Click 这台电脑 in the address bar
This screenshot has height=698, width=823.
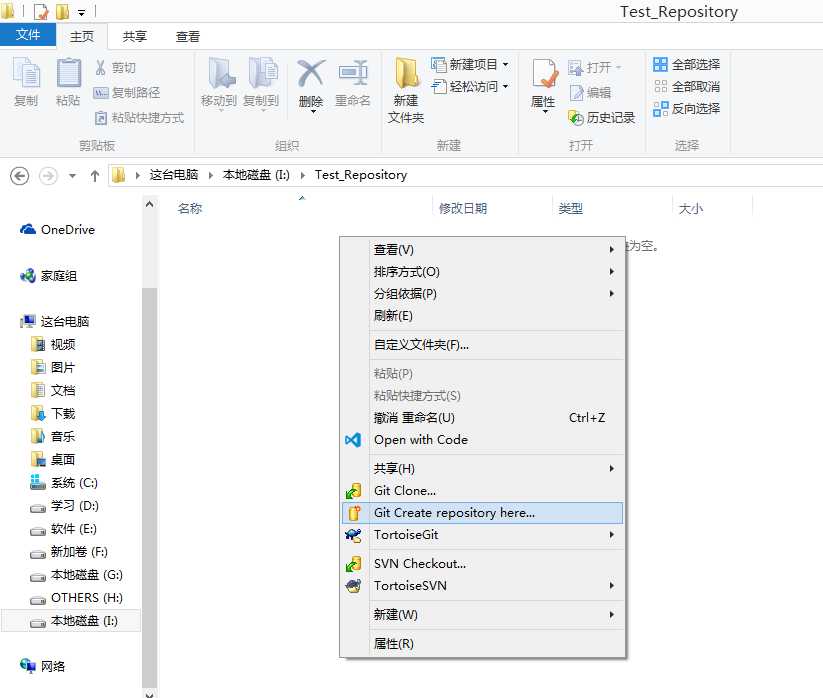click(x=174, y=175)
